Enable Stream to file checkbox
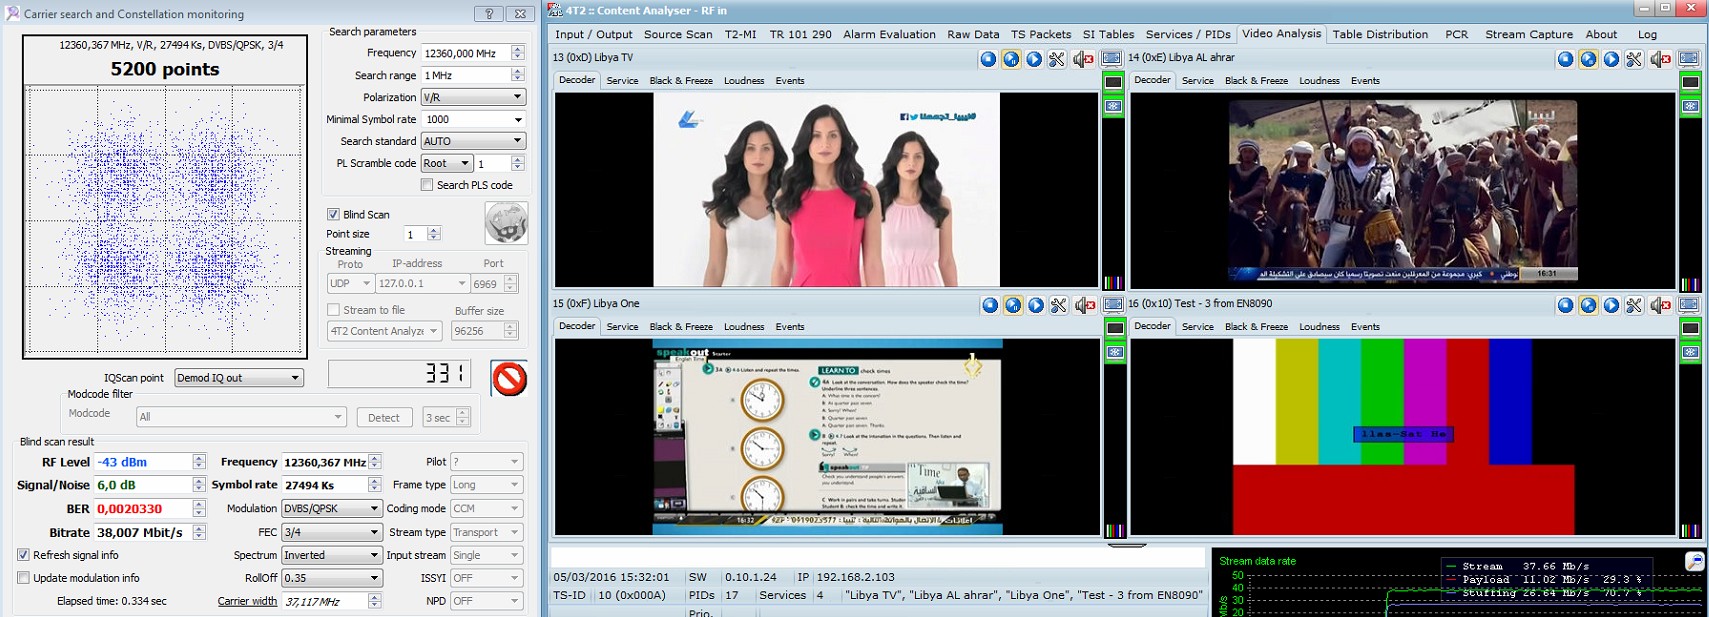 (334, 310)
